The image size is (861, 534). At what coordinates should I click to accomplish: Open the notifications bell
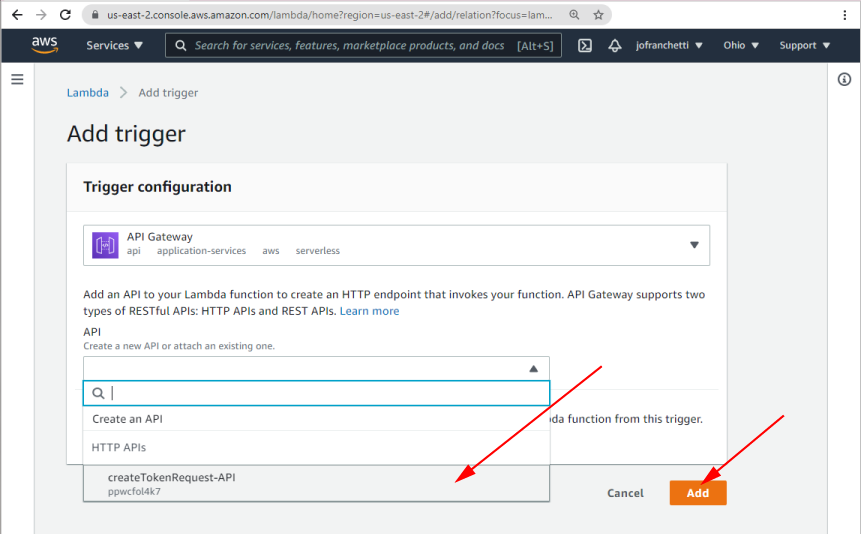click(x=615, y=46)
